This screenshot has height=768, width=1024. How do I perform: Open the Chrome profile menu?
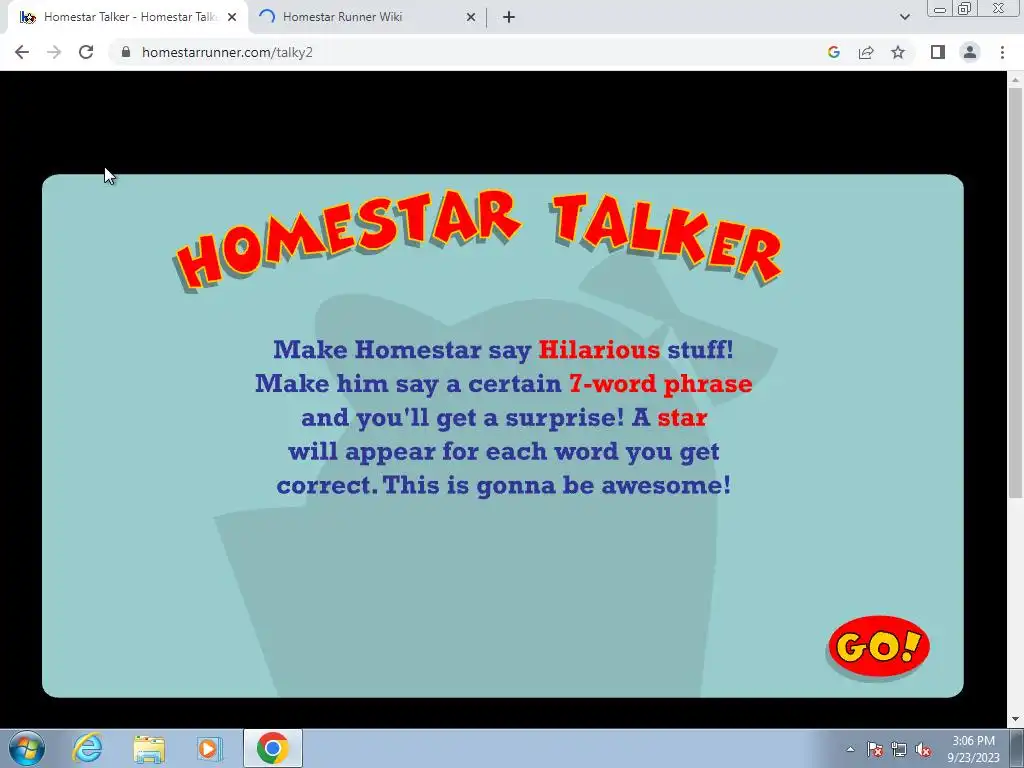pyautogui.click(x=970, y=52)
